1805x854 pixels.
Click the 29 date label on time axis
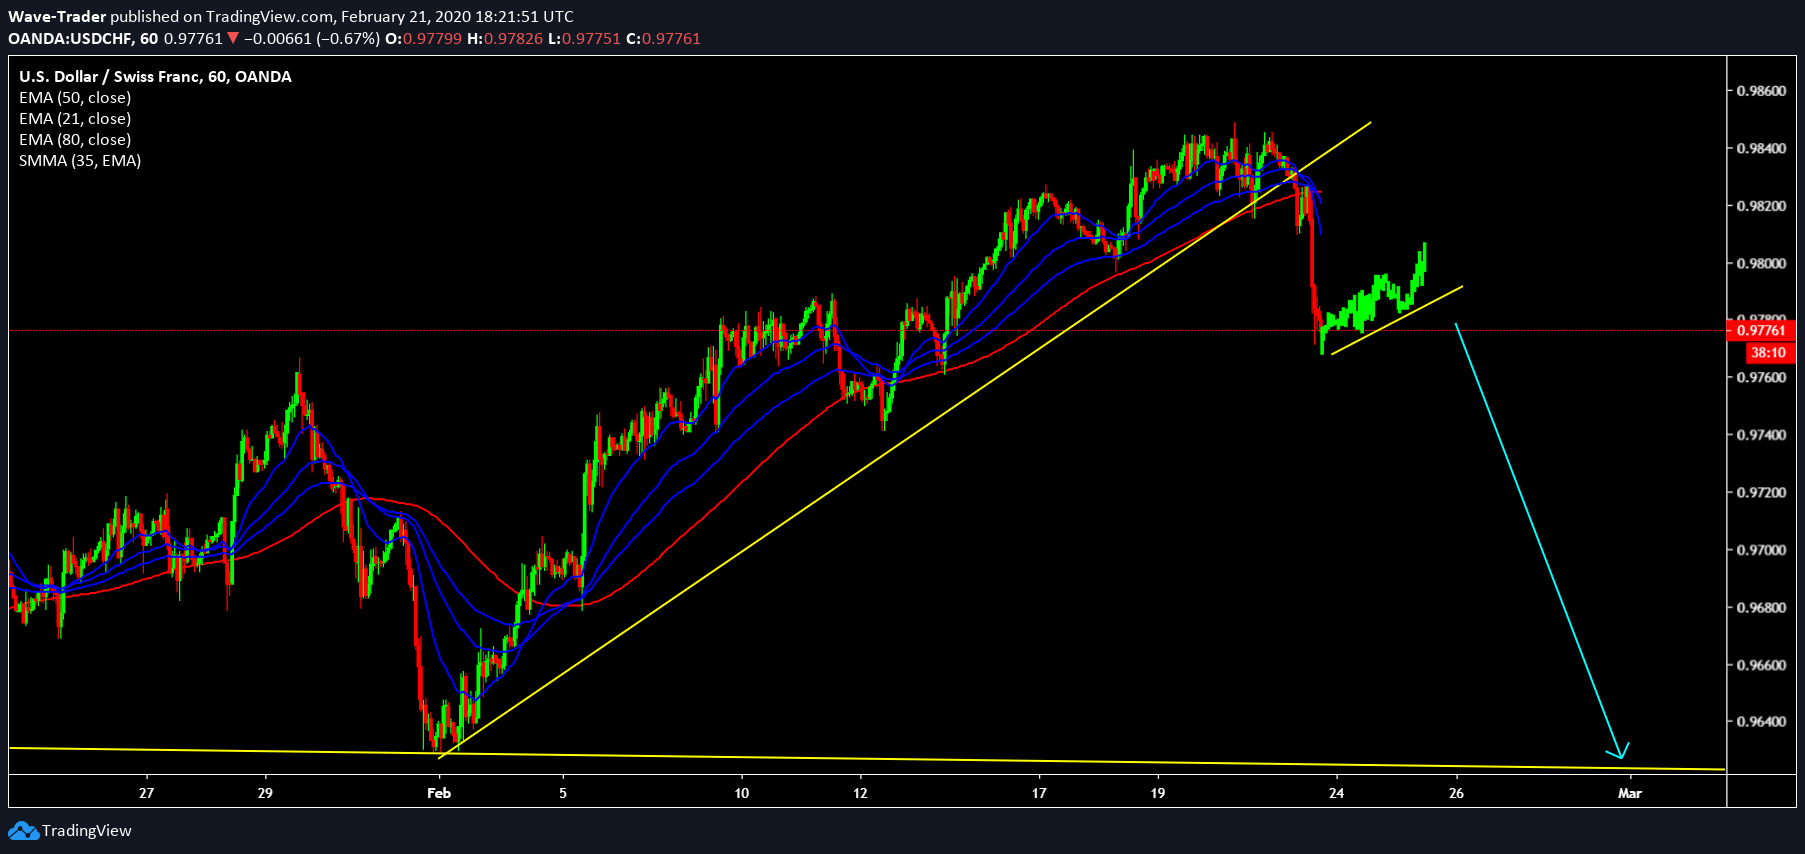[x=265, y=793]
